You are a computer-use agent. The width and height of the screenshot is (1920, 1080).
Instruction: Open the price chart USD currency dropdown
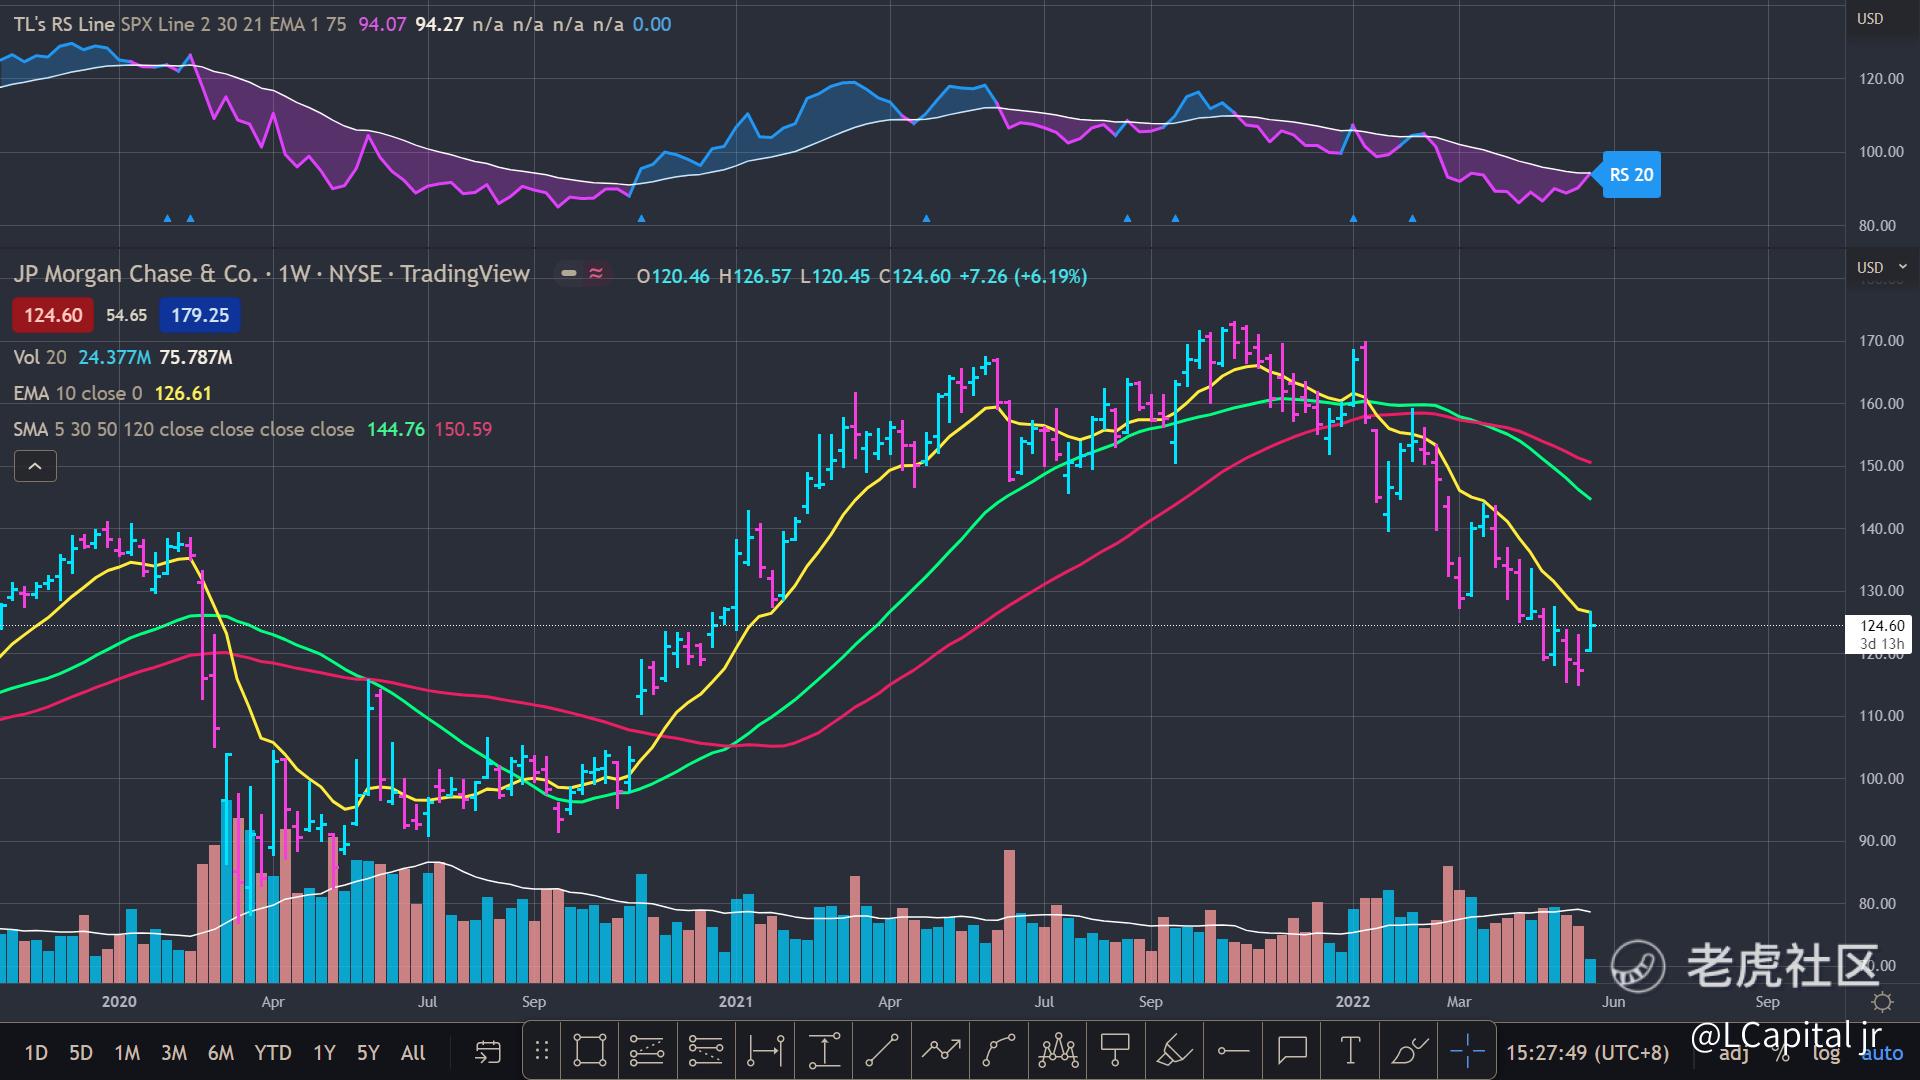point(1870,267)
